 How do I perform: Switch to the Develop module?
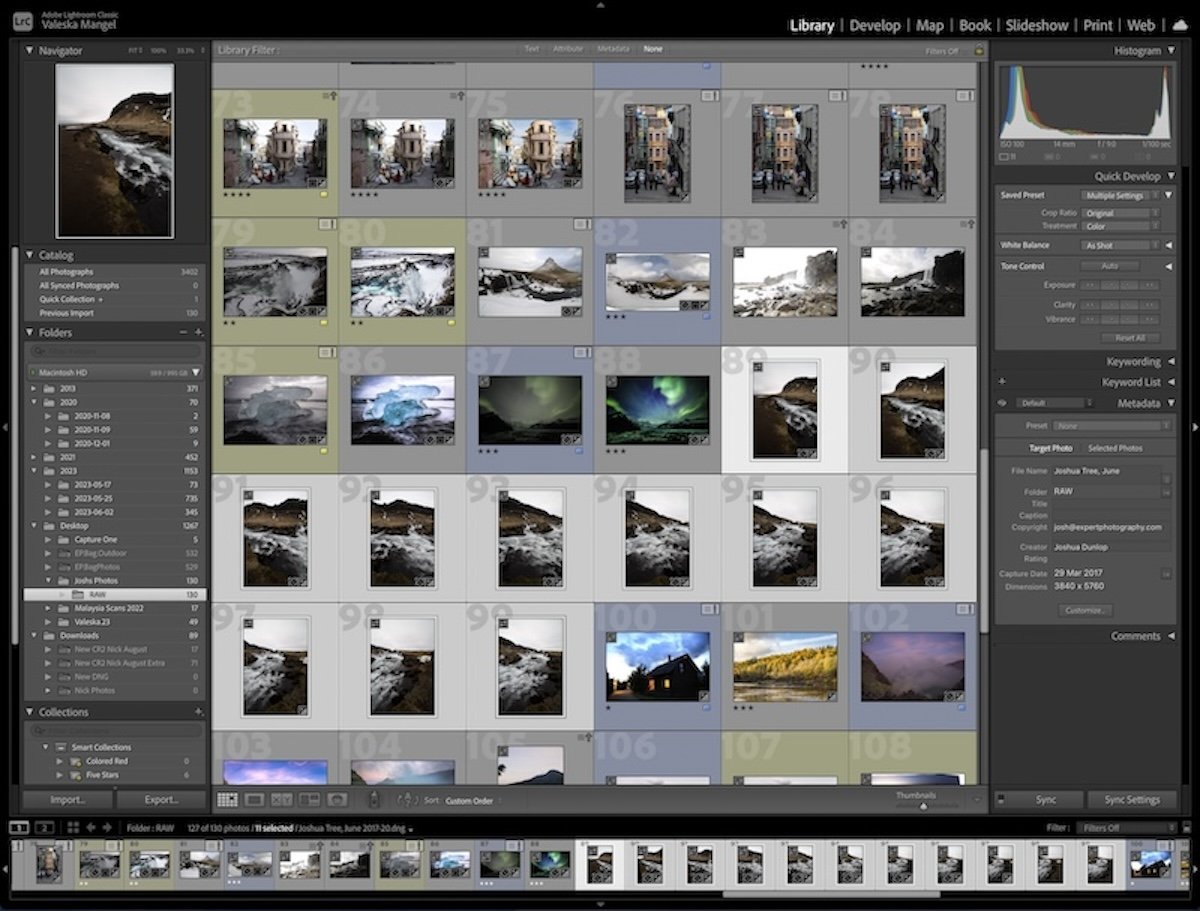tap(875, 25)
